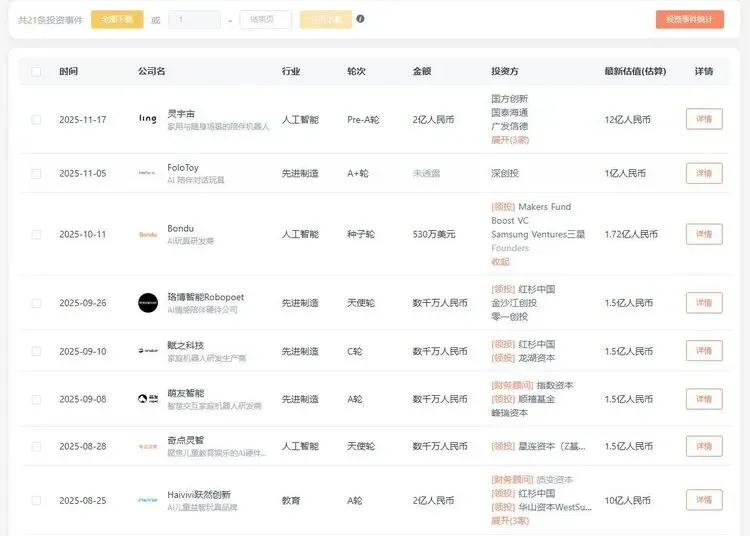The width and height of the screenshot is (750, 536).
Task: Check the 2025-11-17 row checkbox
Action: [x=36, y=120]
